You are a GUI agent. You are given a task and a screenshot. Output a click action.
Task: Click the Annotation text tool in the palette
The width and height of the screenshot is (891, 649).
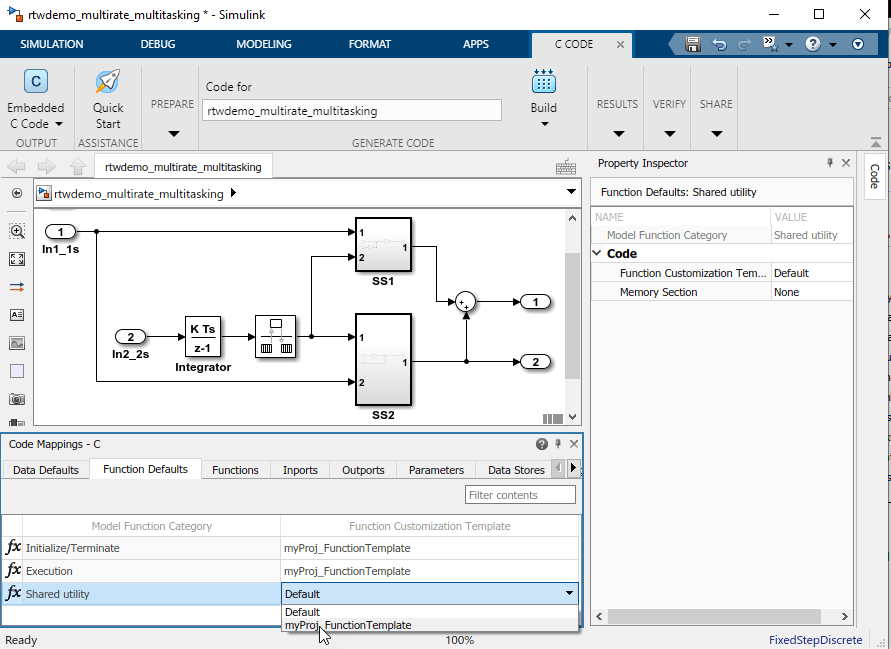(x=17, y=315)
